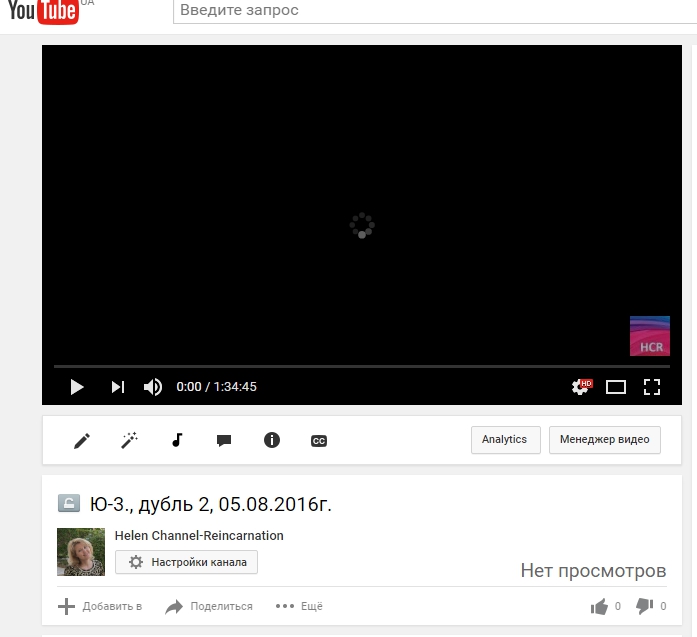Toggle theater mode view
The image size is (697, 637).
616,387
